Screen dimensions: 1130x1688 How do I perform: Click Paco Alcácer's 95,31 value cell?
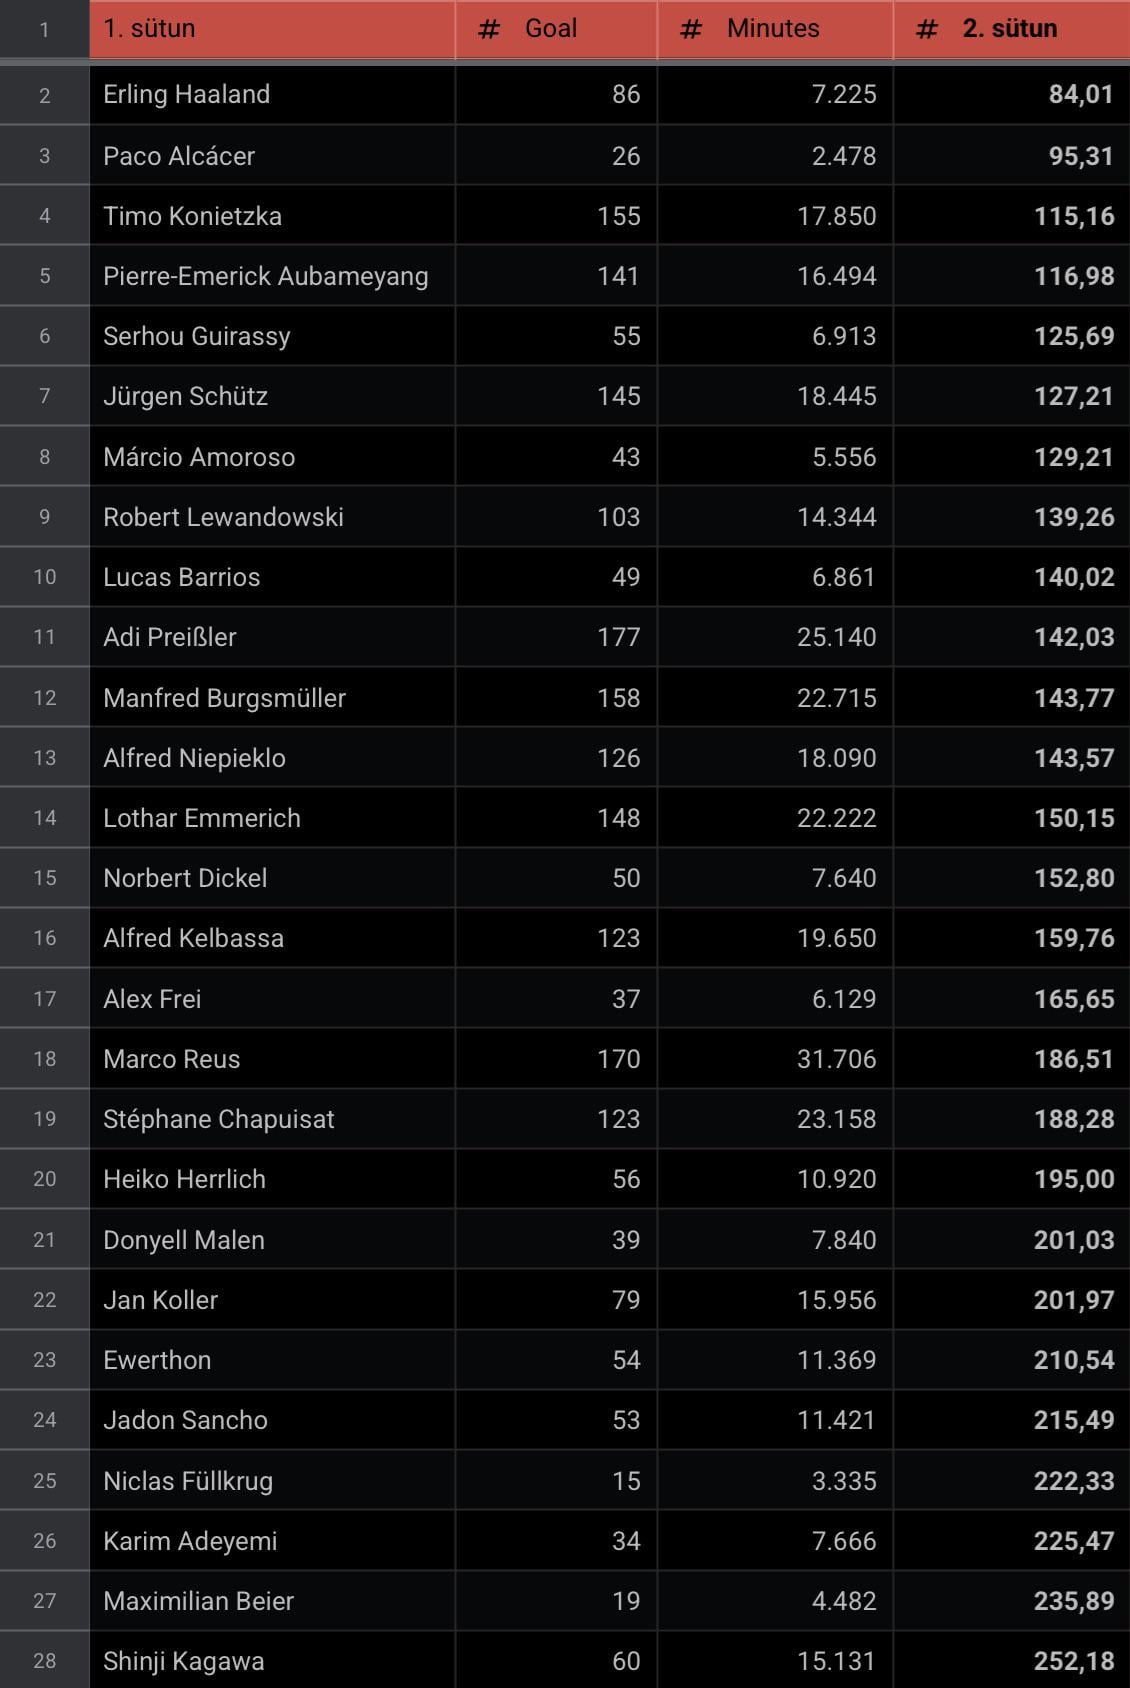(x=1080, y=156)
